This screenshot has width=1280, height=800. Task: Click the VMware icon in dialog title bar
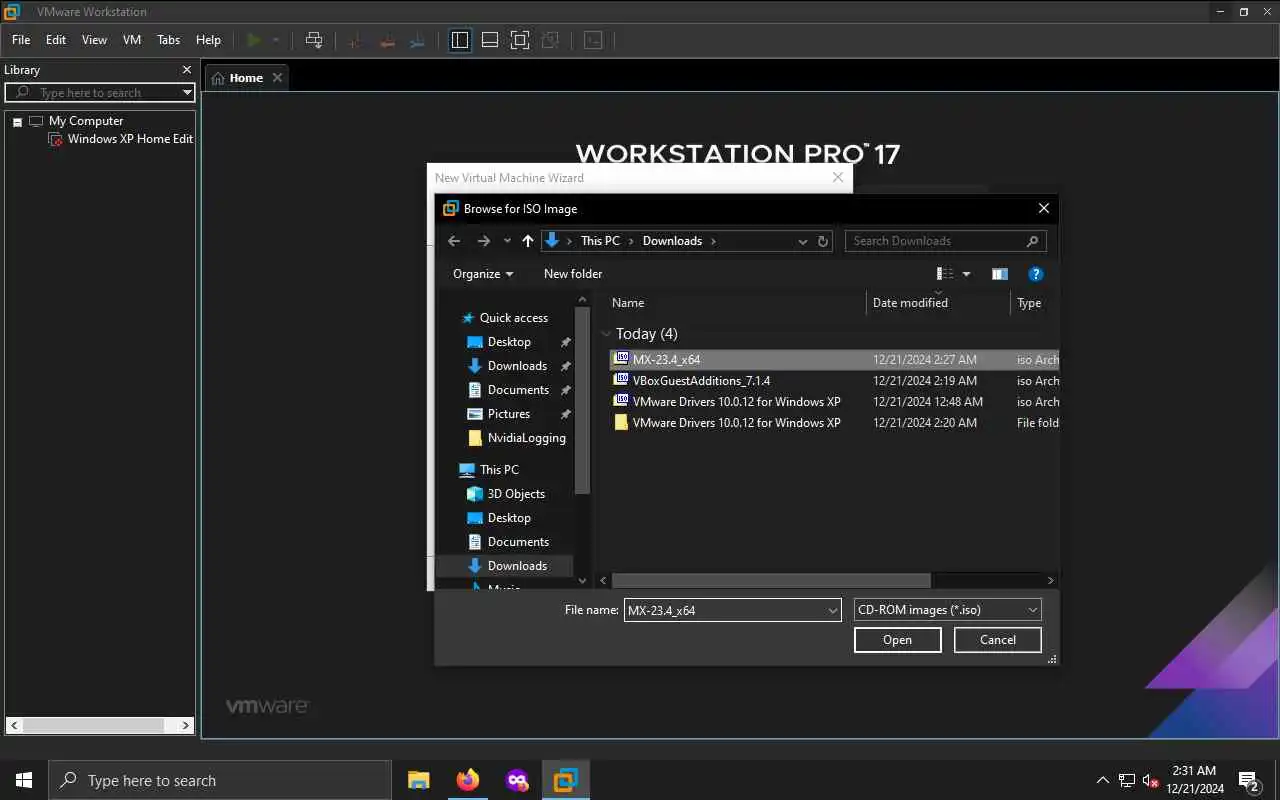point(450,209)
